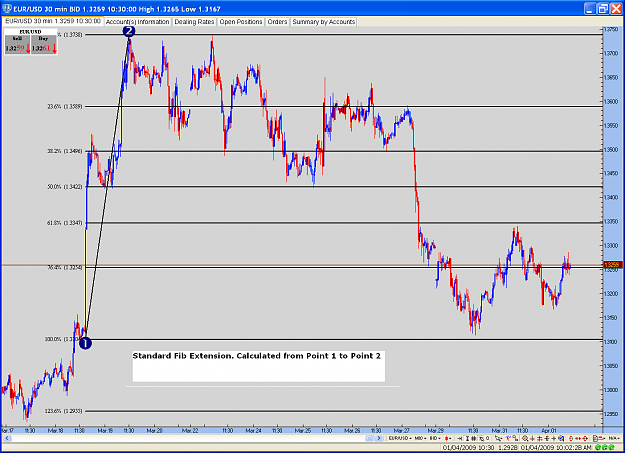Open the candlestick chart type dropdown
This screenshot has width=625, height=453.
coord(448,438)
